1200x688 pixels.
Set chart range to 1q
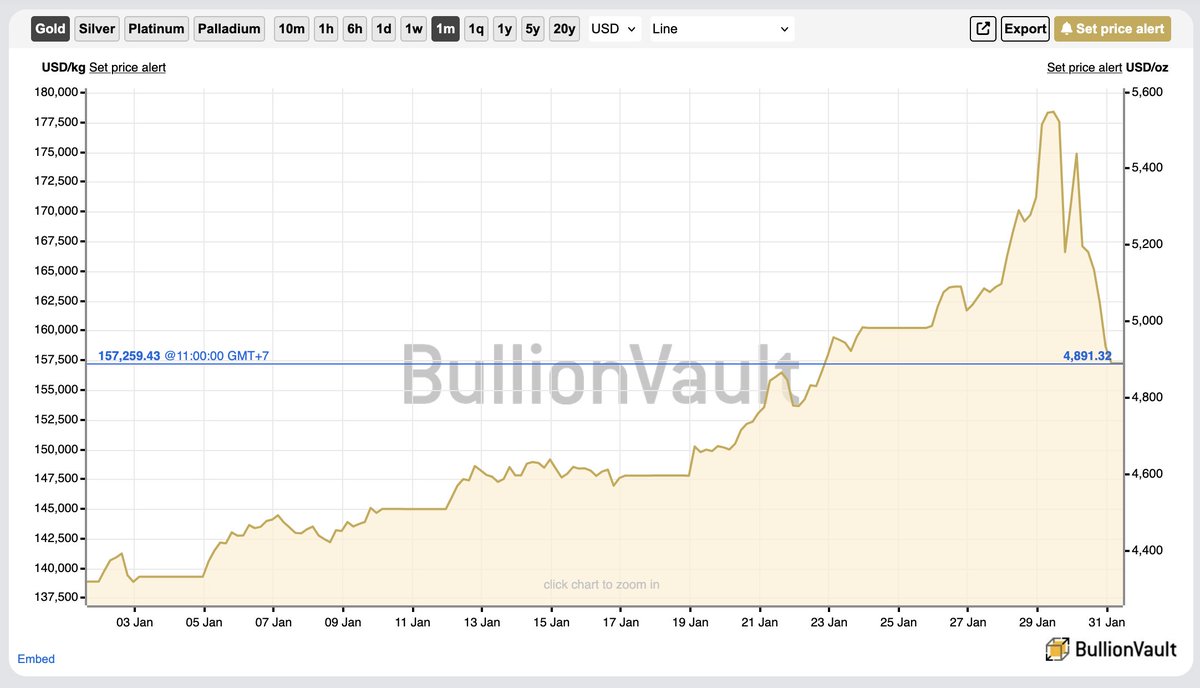(476, 29)
